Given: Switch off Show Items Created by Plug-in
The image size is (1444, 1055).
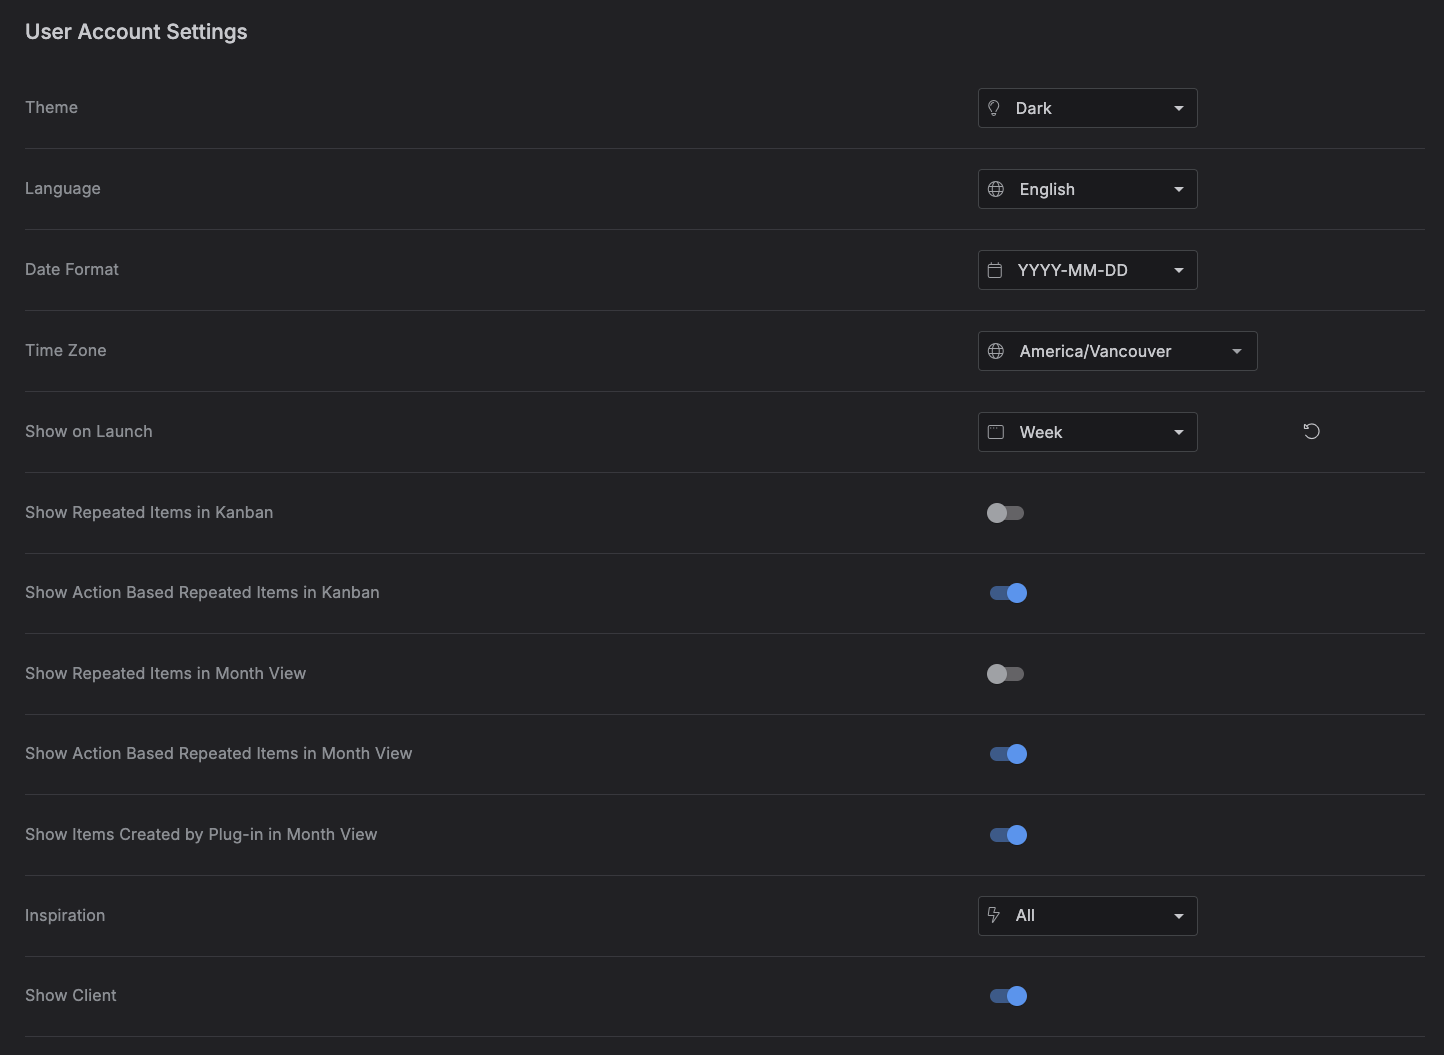Looking at the screenshot, I should tap(1008, 835).
